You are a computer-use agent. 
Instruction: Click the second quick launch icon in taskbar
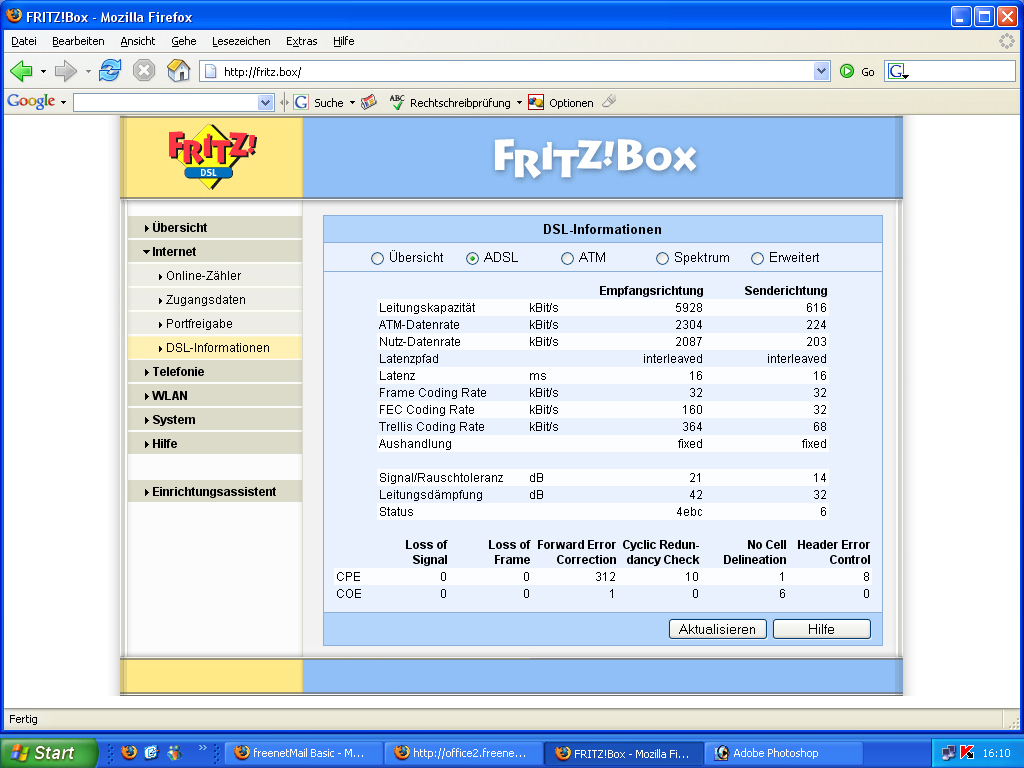coord(152,752)
